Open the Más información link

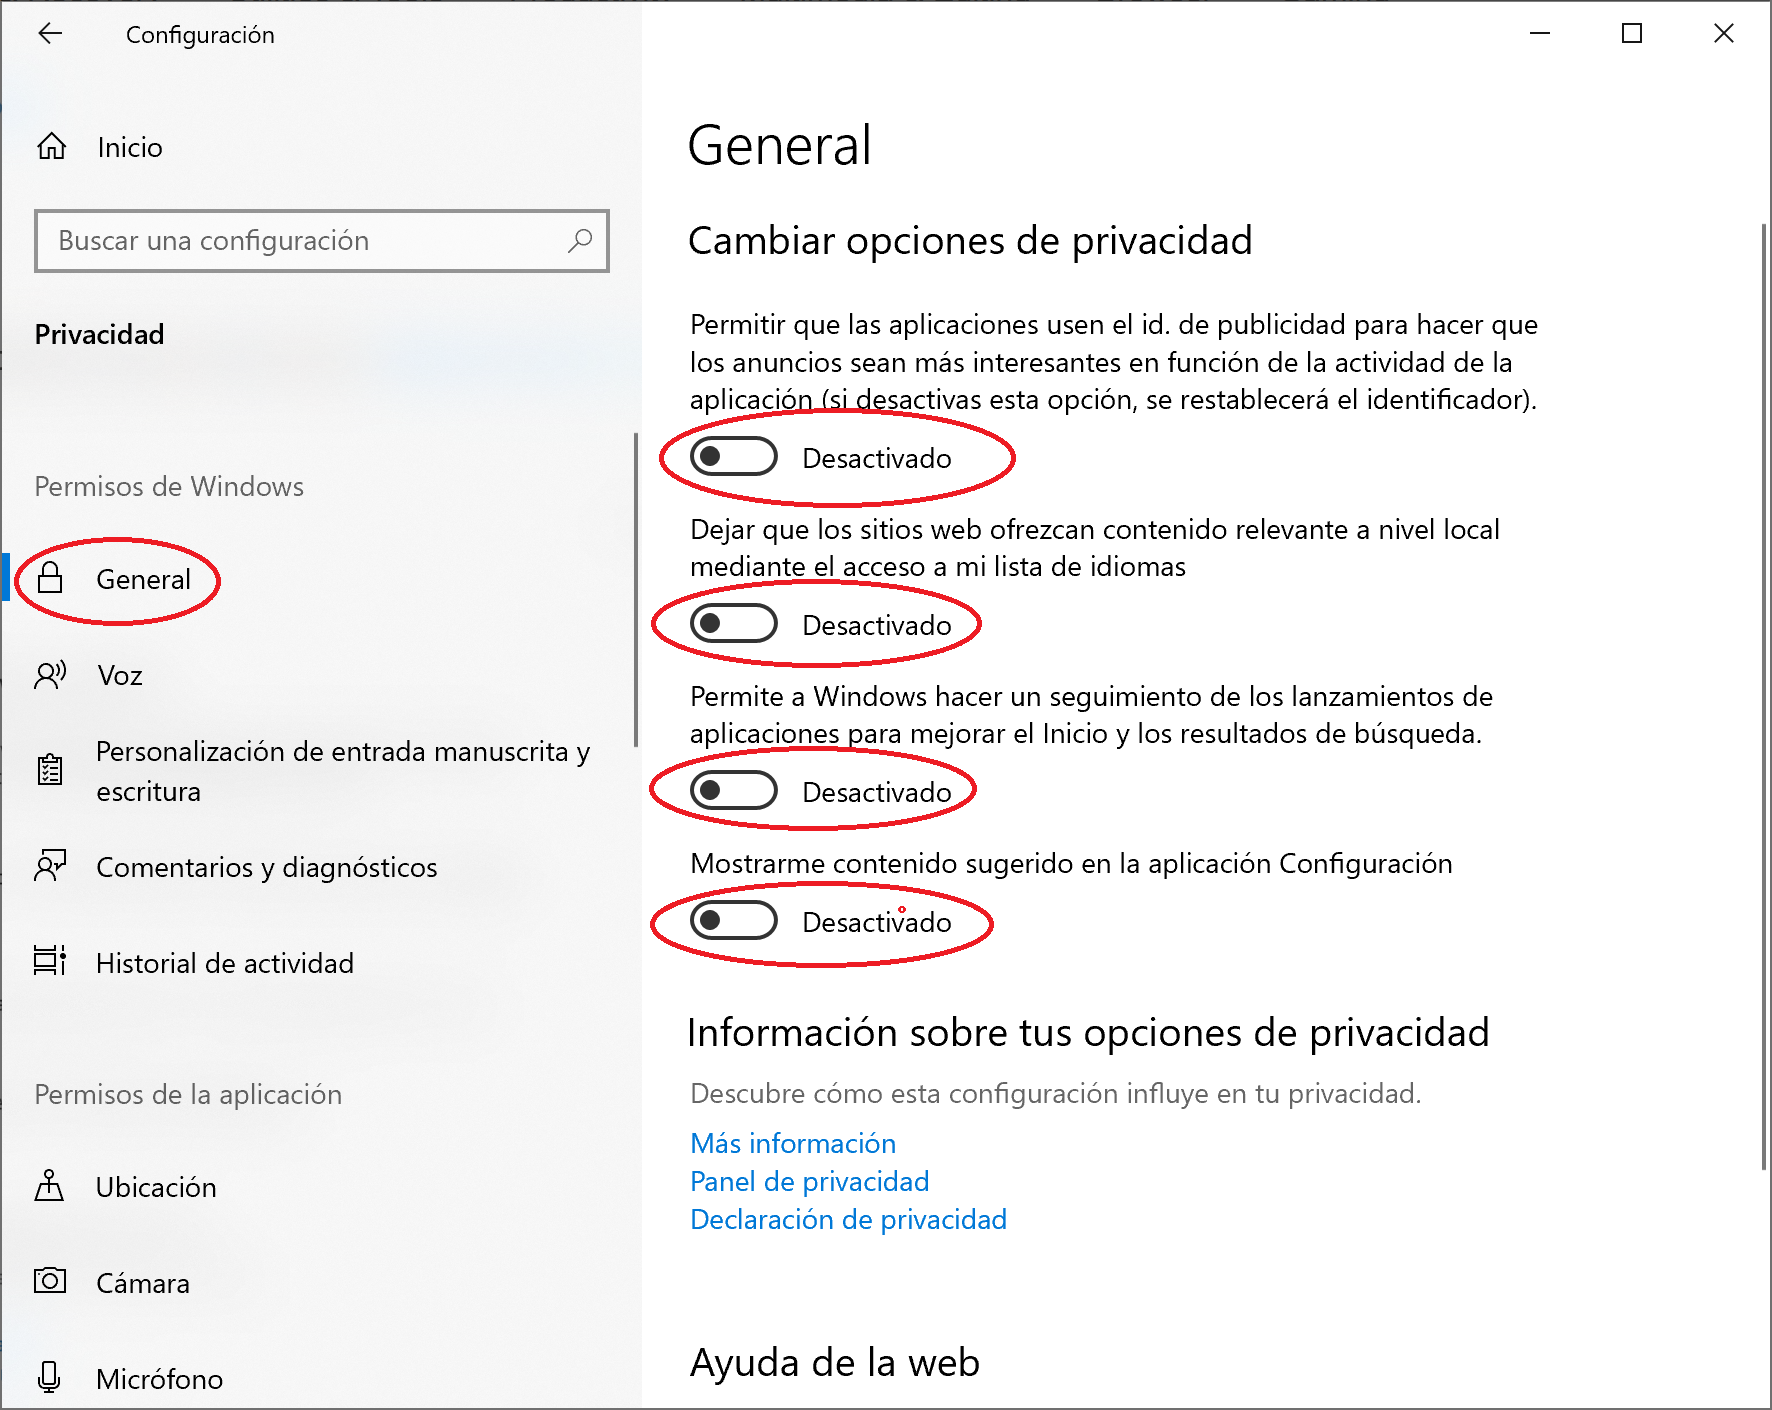792,1143
